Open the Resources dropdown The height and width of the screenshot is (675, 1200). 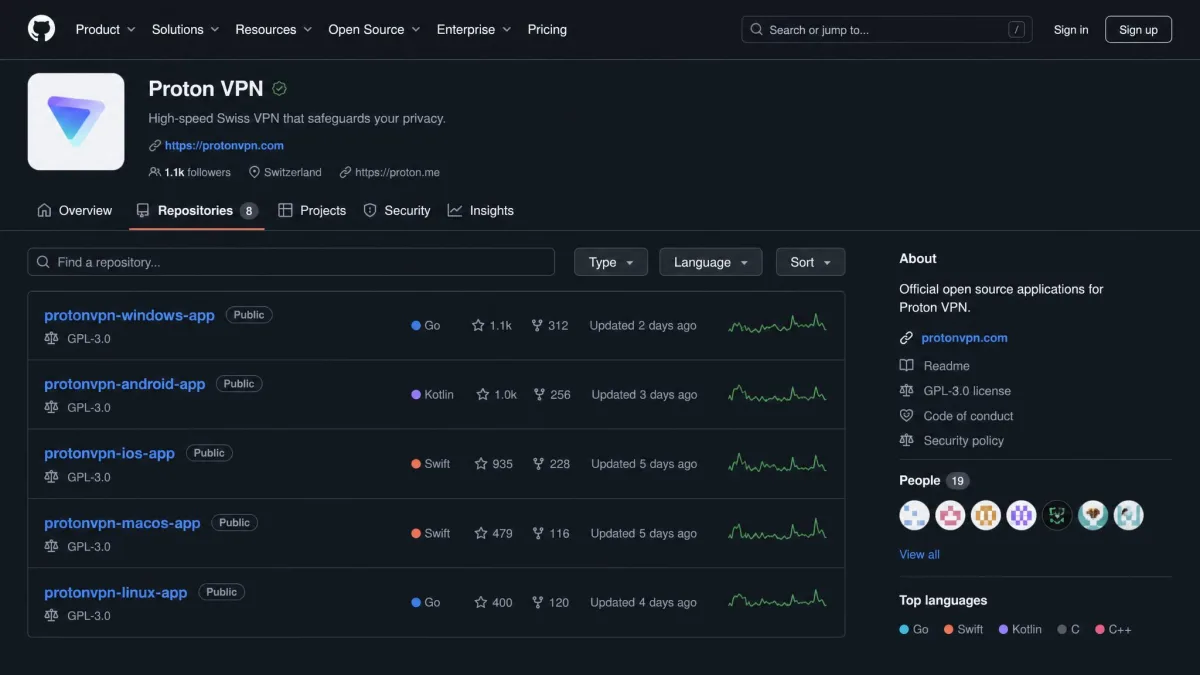click(x=273, y=29)
